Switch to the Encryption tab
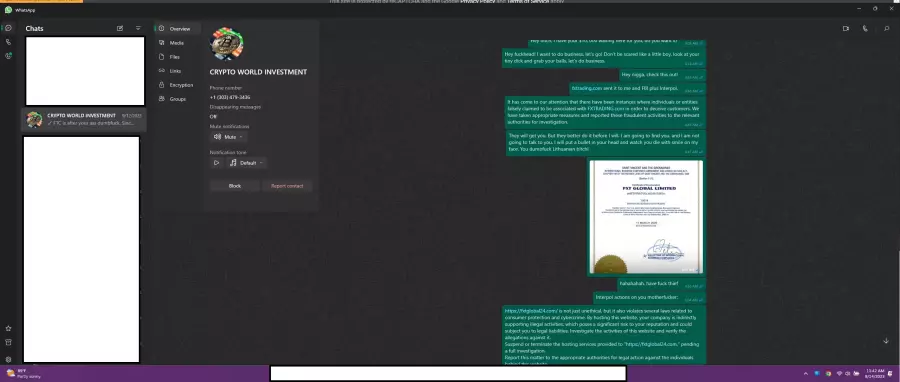 pos(177,85)
